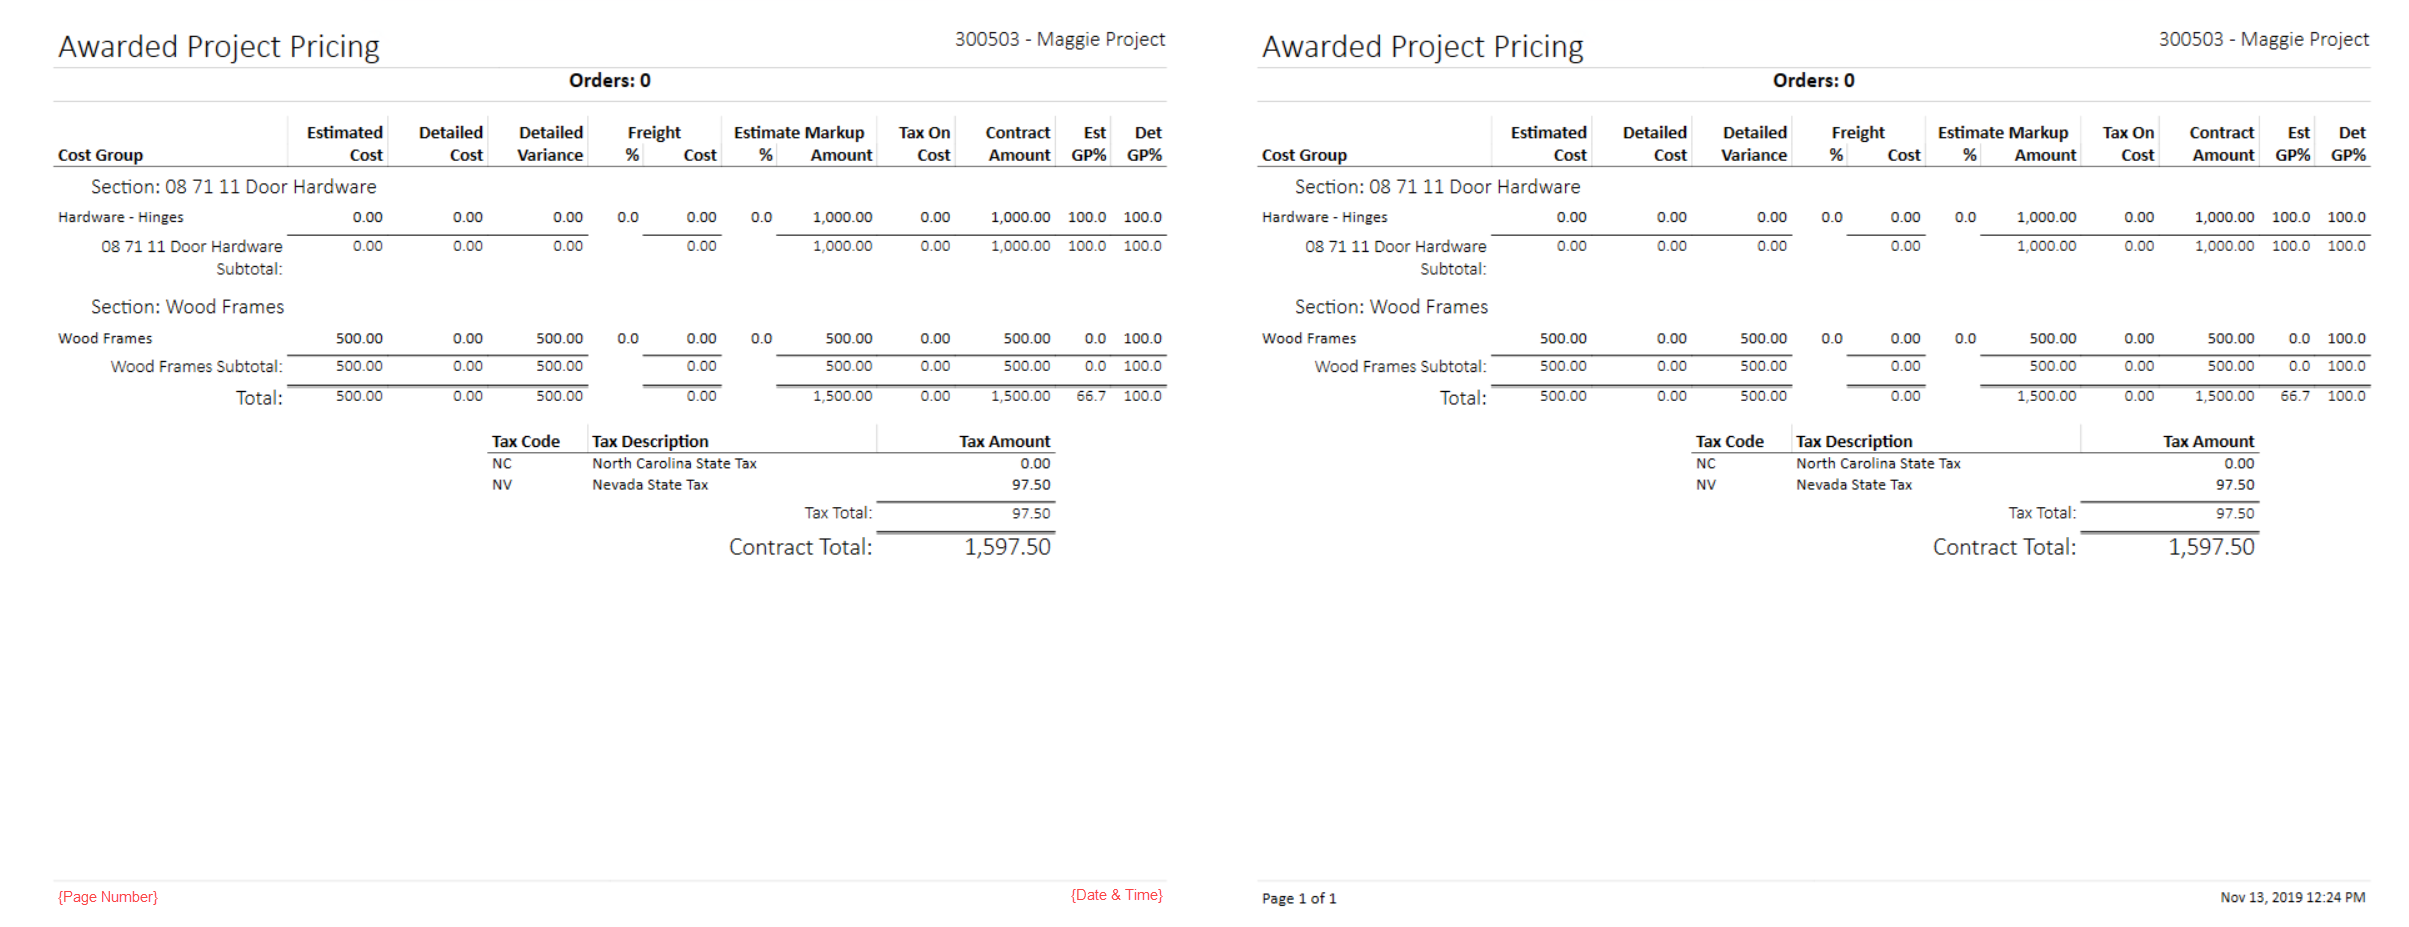The image size is (2409, 927).
Task: Select Nevada State Tax in right report
Action: 1854,485
